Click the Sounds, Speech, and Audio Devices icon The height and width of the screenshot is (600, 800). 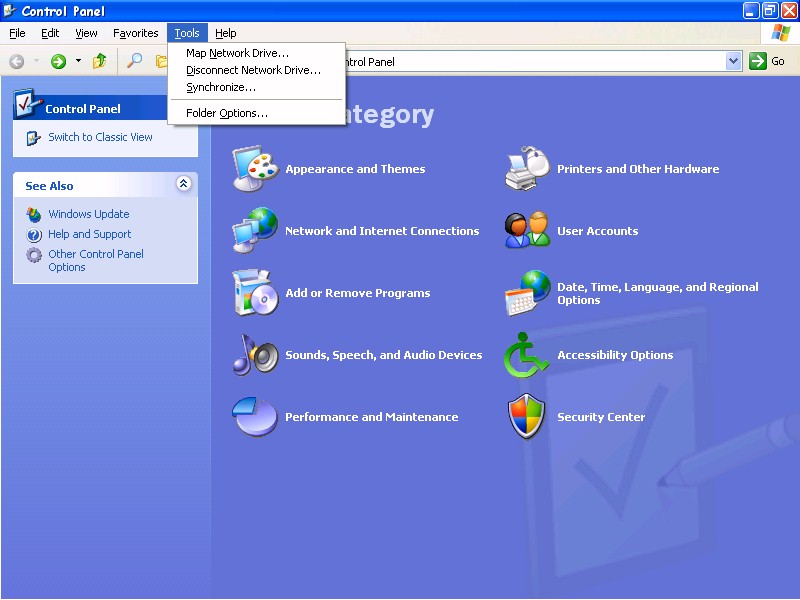click(255, 355)
